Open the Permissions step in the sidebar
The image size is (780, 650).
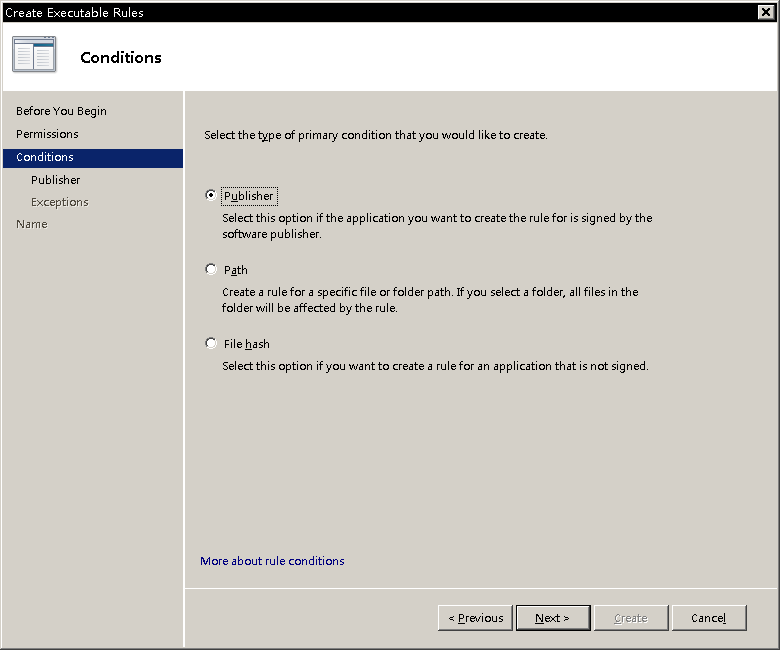click(x=47, y=134)
